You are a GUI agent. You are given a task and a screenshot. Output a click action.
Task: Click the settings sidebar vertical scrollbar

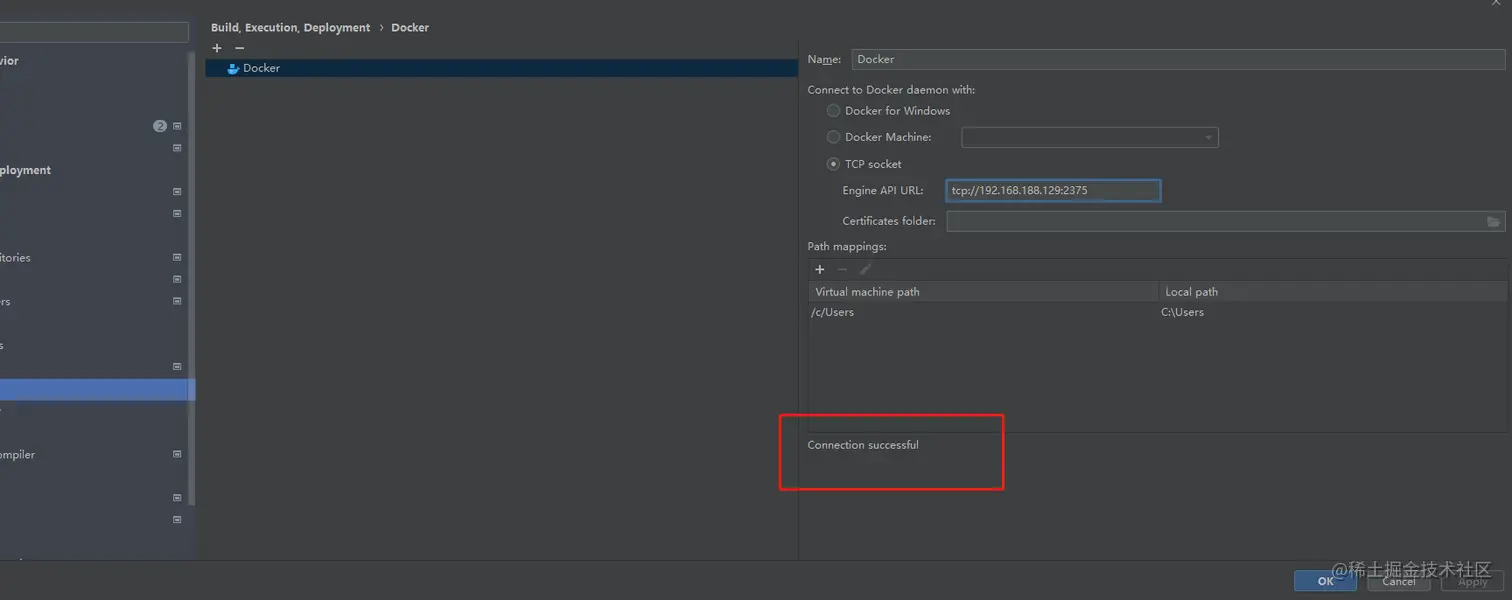click(x=191, y=277)
